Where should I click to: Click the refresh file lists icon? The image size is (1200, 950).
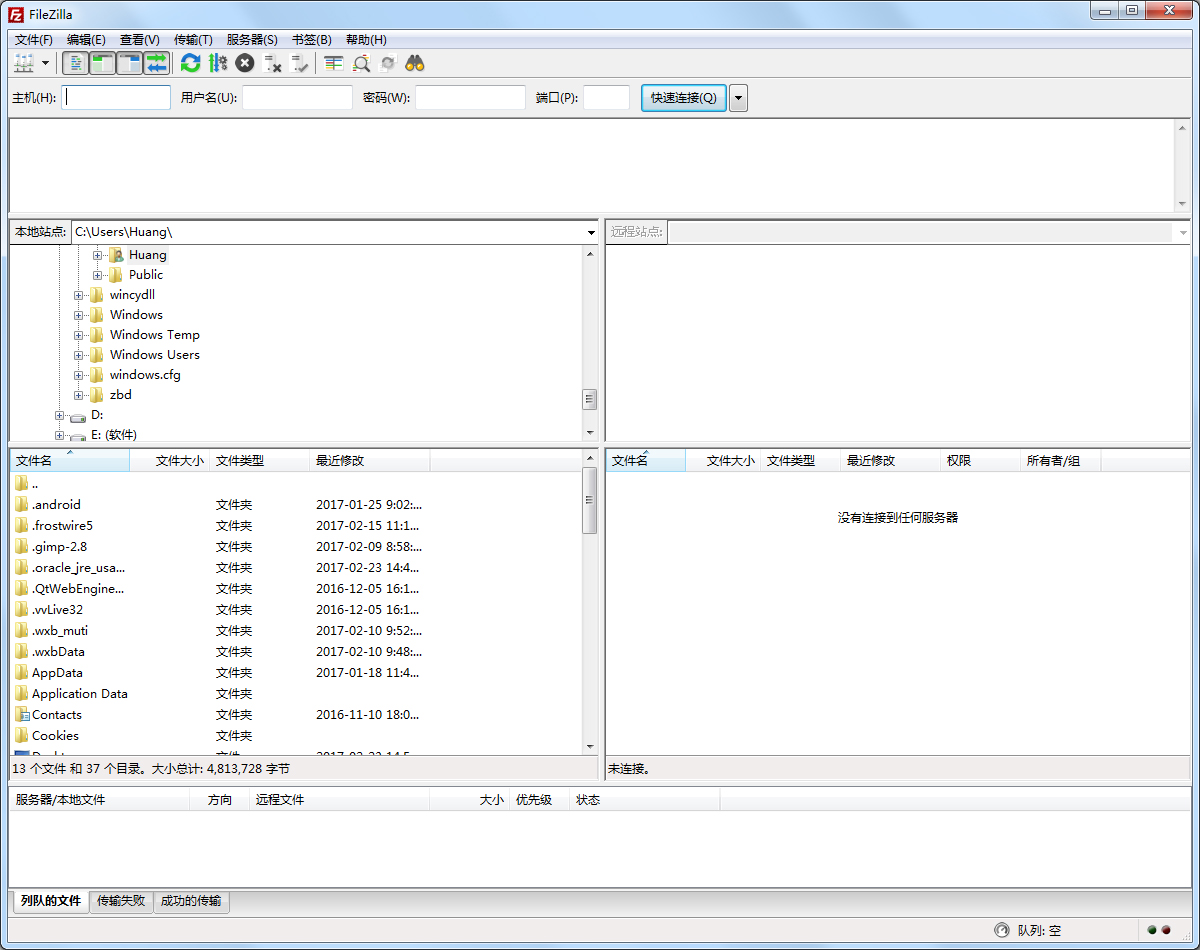tap(190, 63)
